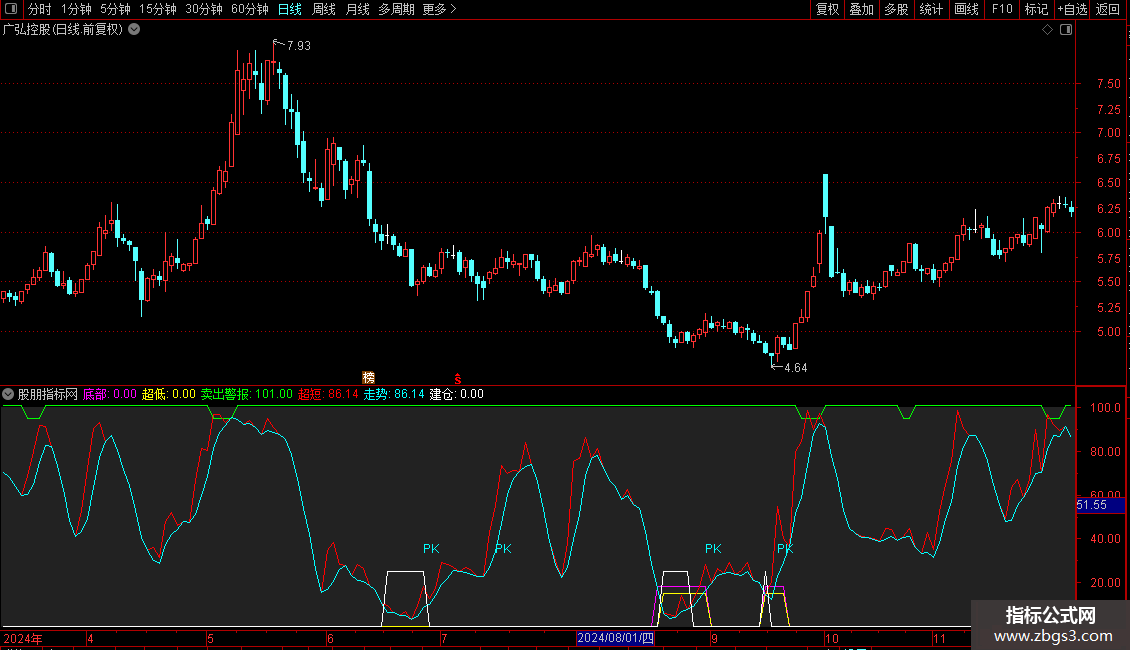Click the 2024/08/01/四 date marker
Viewport: 1130px width, 650px height.
point(615,638)
